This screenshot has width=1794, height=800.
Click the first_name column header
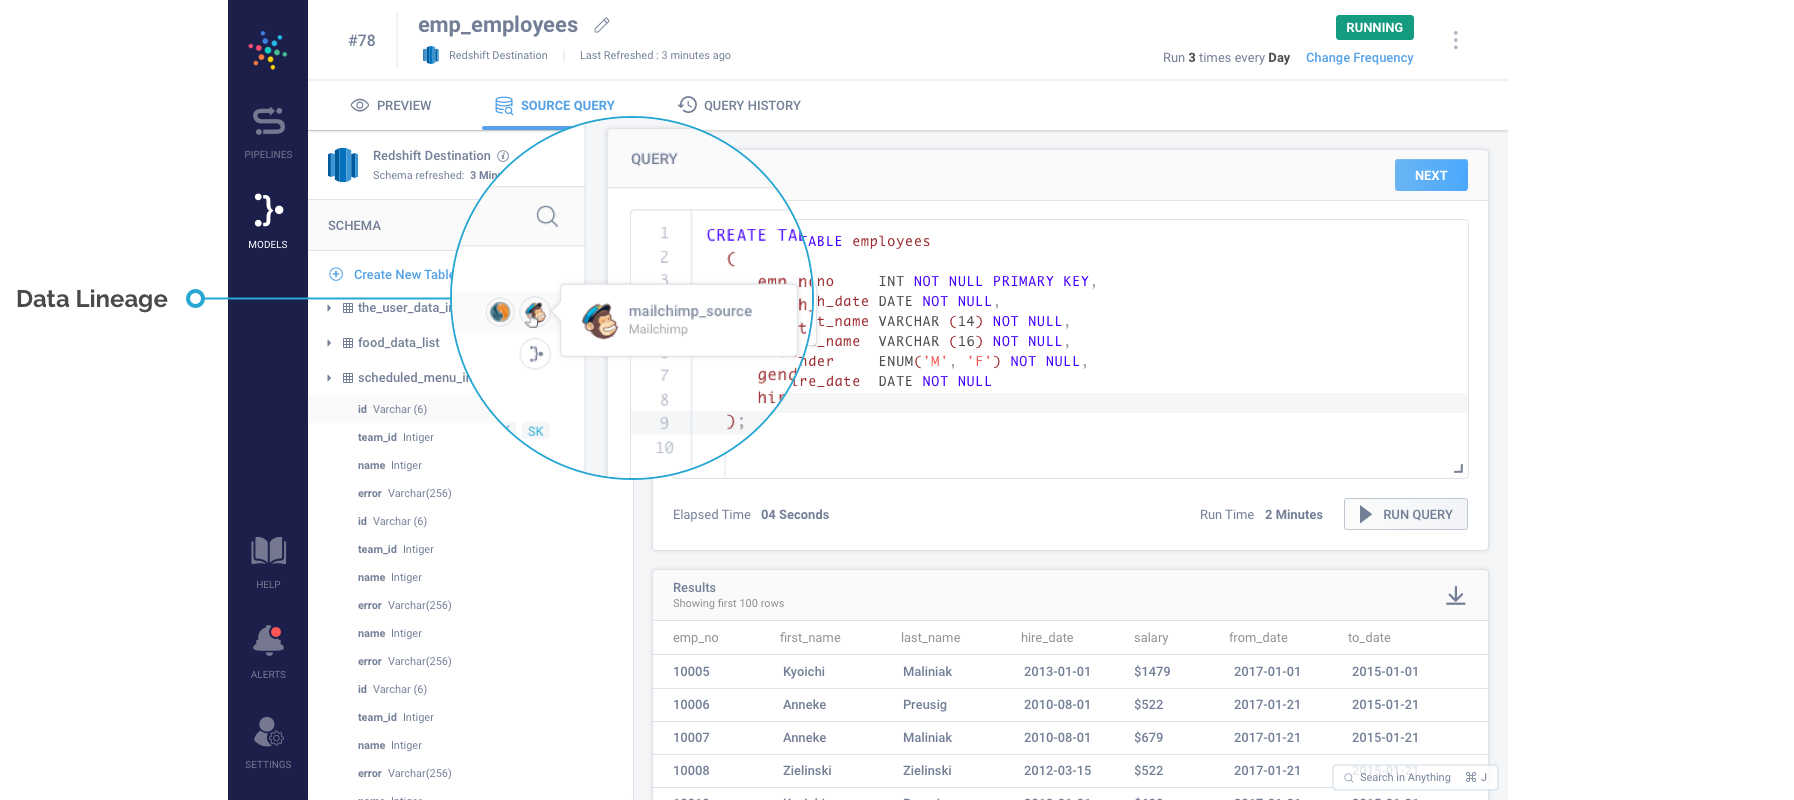coord(810,638)
